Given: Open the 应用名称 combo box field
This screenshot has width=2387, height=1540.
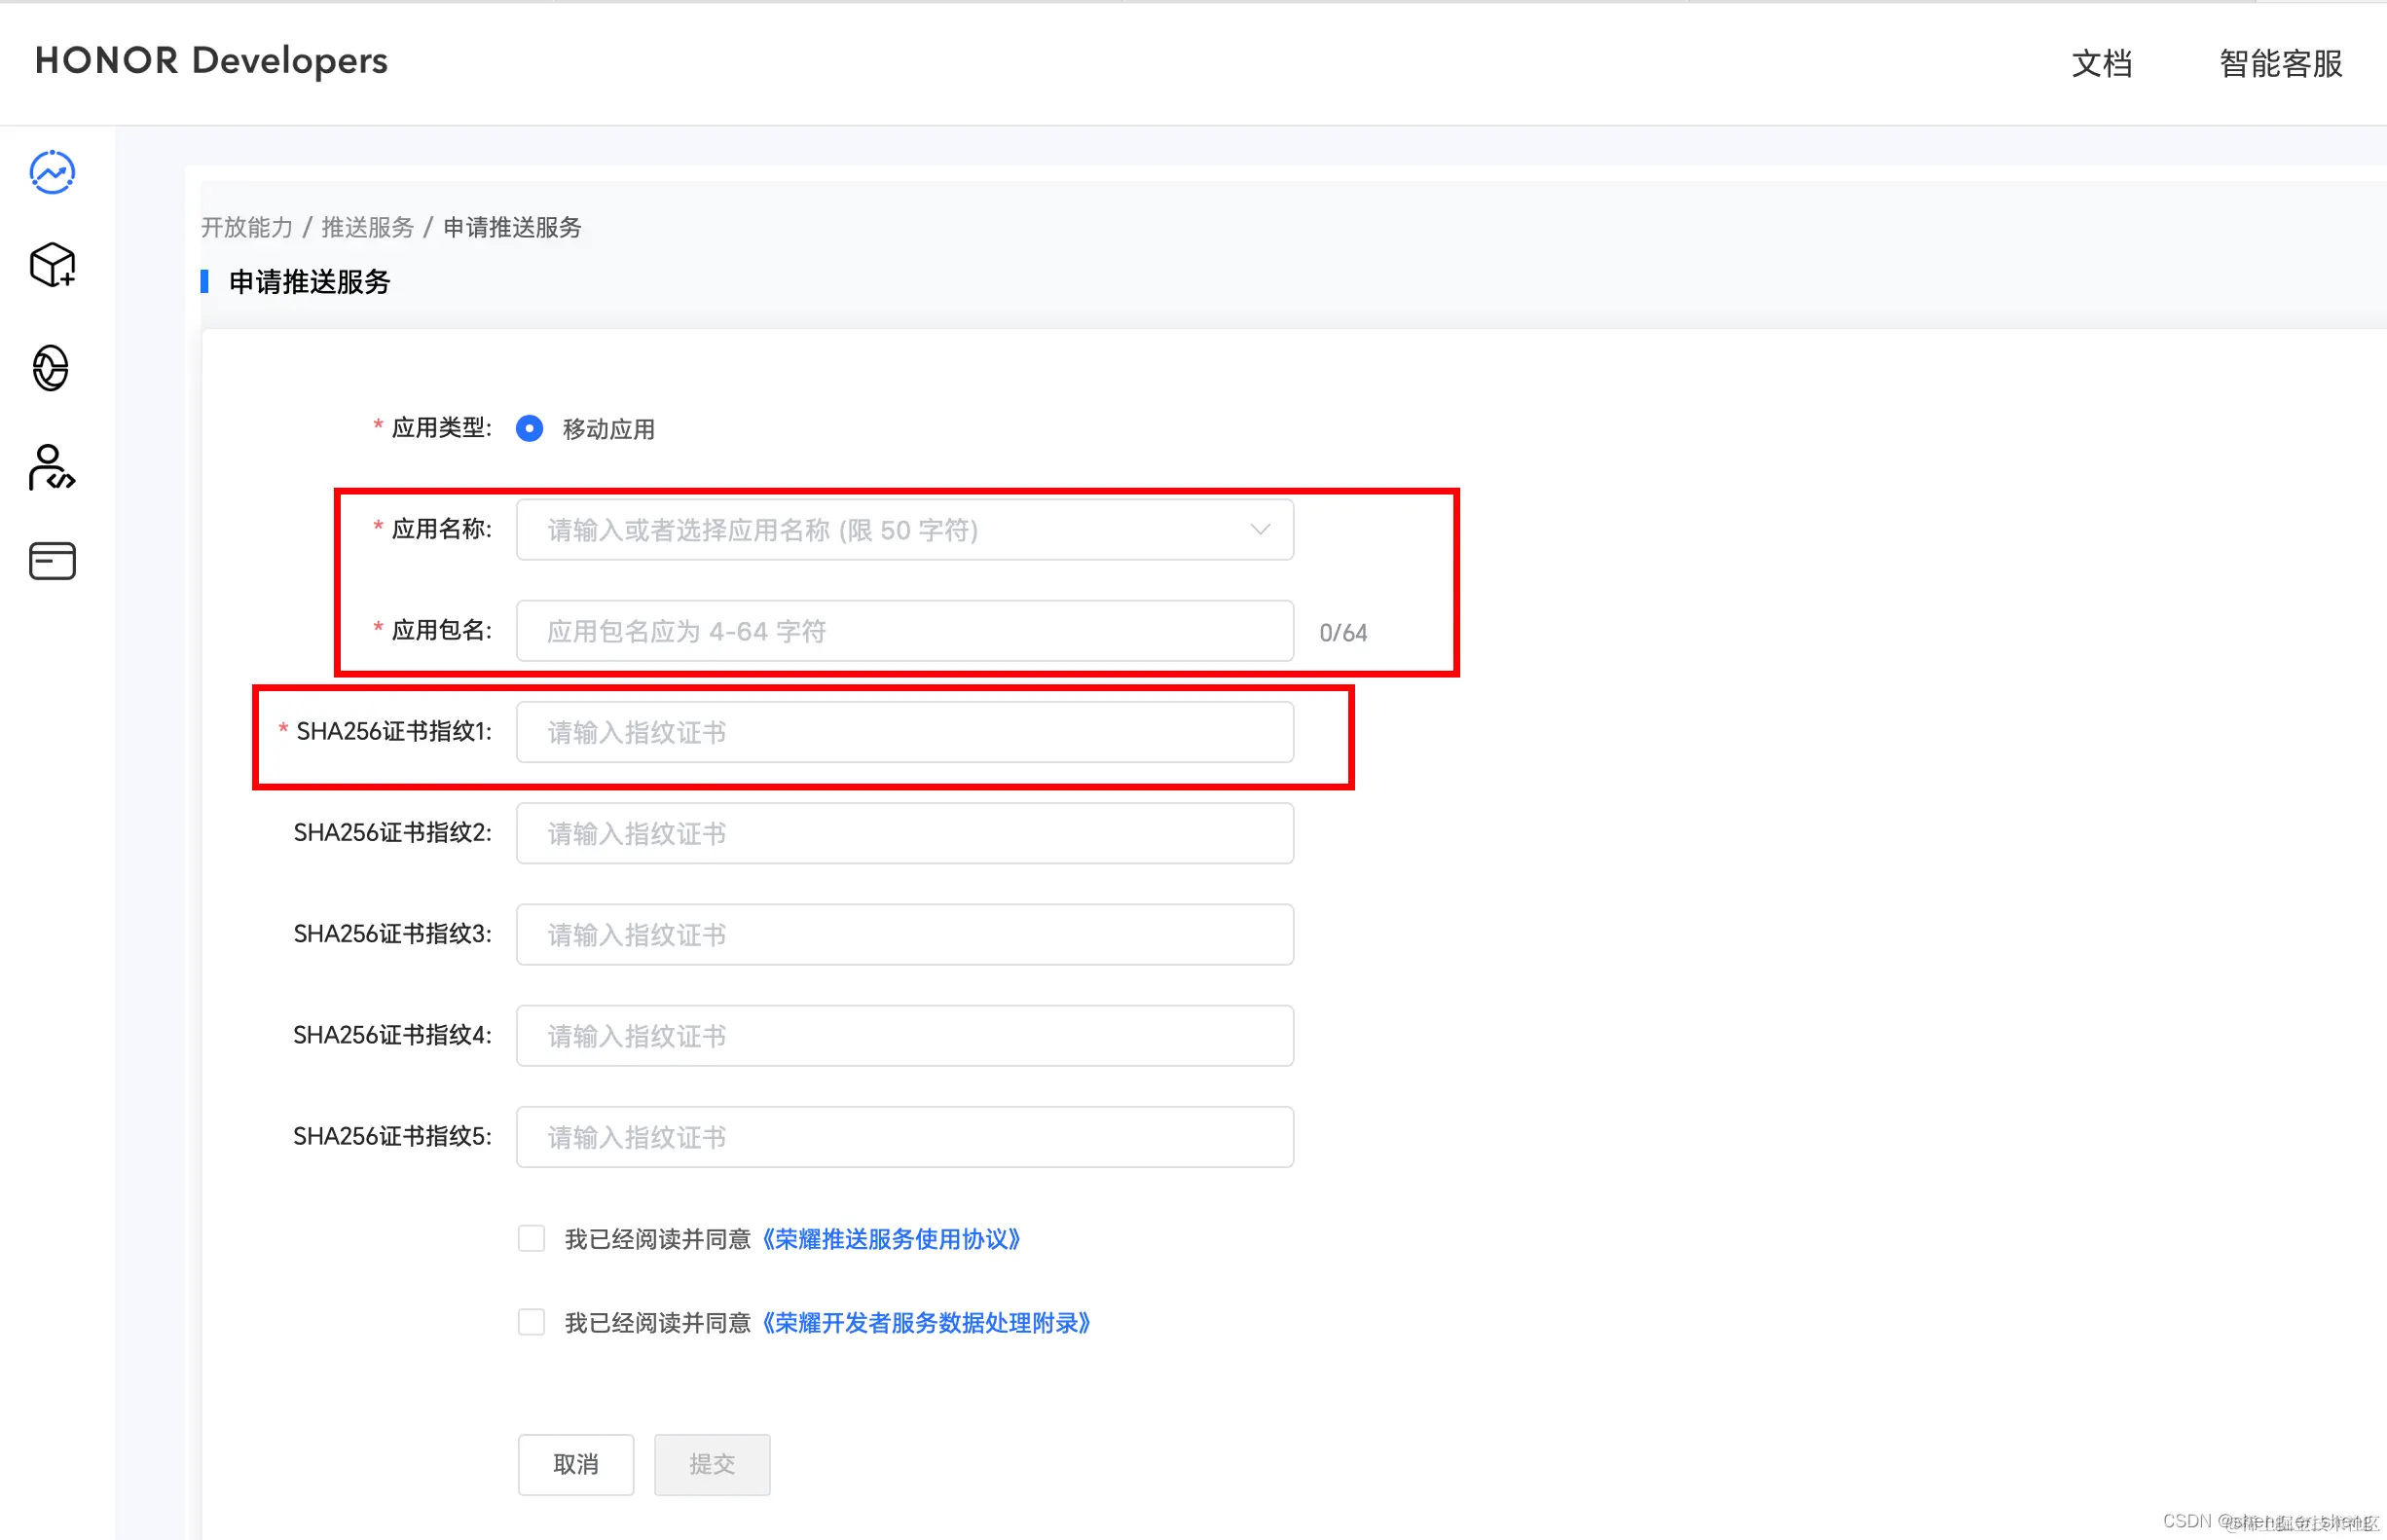Looking at the screenshot, I should tap(880, 530).
